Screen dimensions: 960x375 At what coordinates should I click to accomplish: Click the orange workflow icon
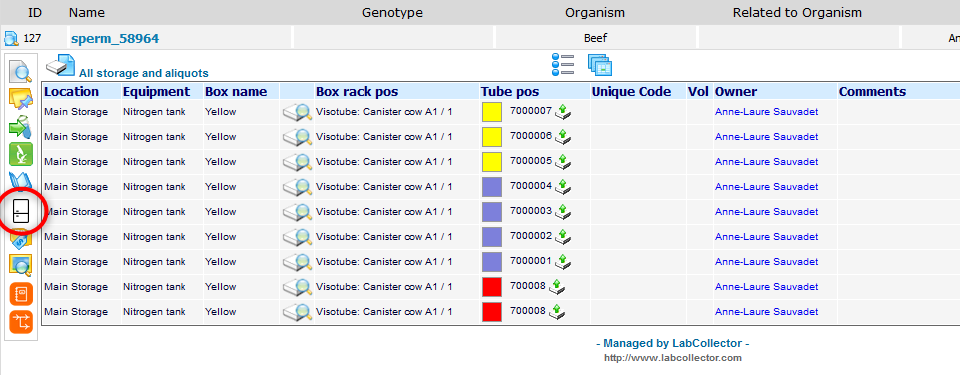pyautogui.click(x=21, y=322)
